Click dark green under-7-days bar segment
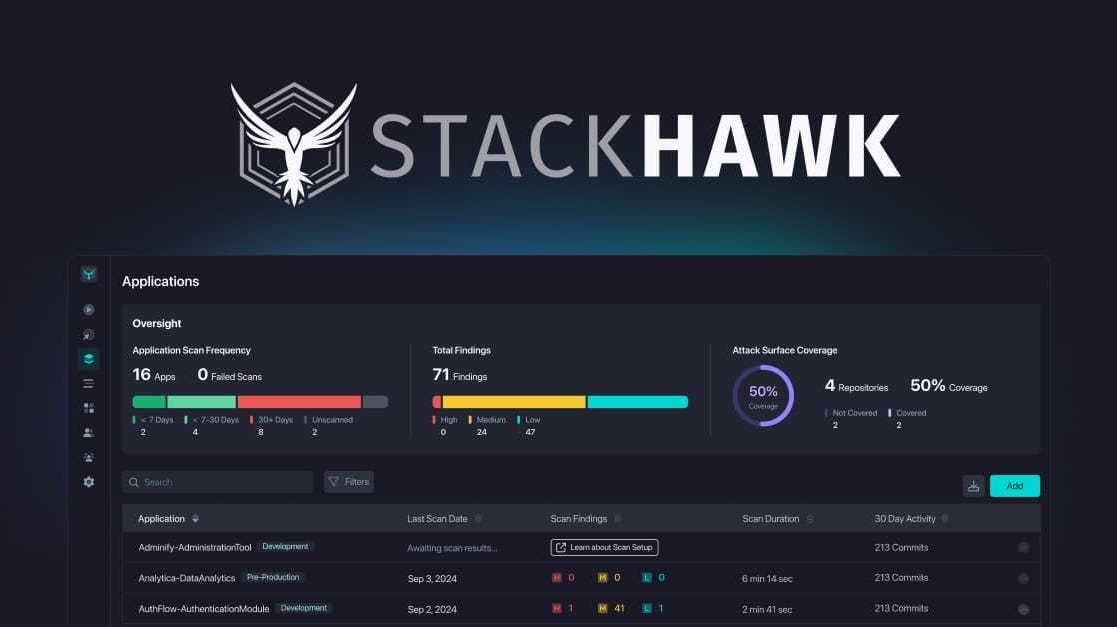This screenshot has height=627, width=1117. [x=149, y=402]
